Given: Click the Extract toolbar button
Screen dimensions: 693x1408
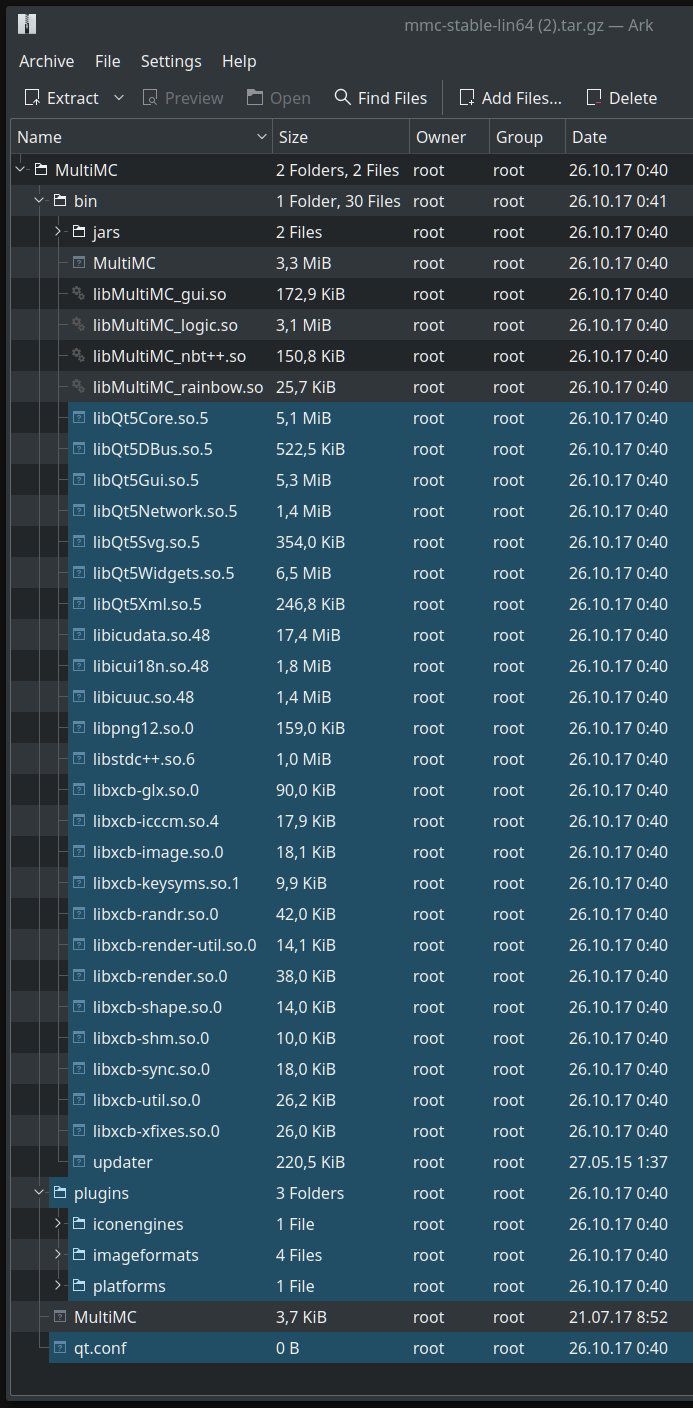Looking at the screenshot, I should [x=61, y=98].
